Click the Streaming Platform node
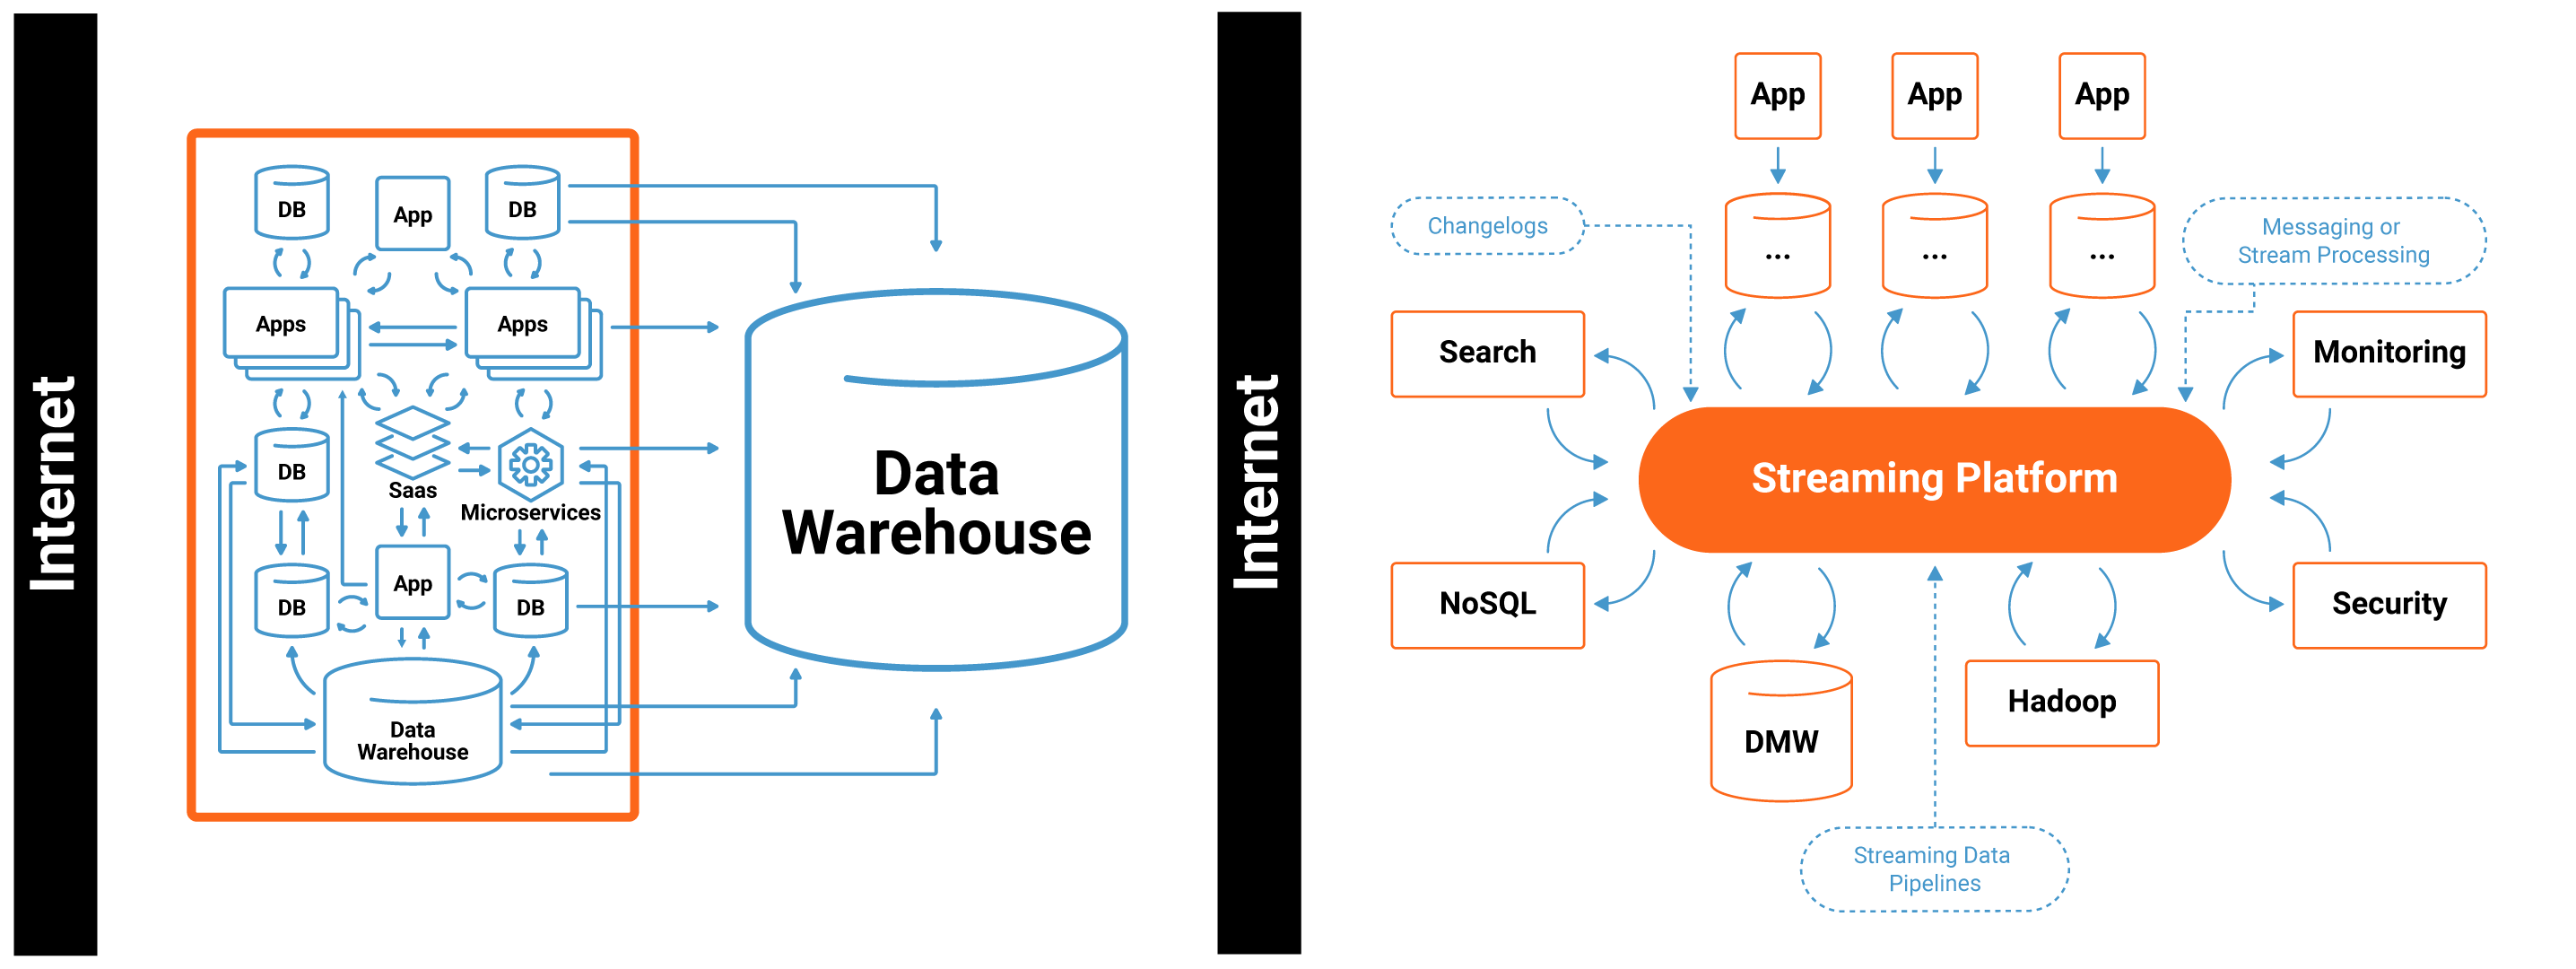2576x969 pixels. 1930,484
